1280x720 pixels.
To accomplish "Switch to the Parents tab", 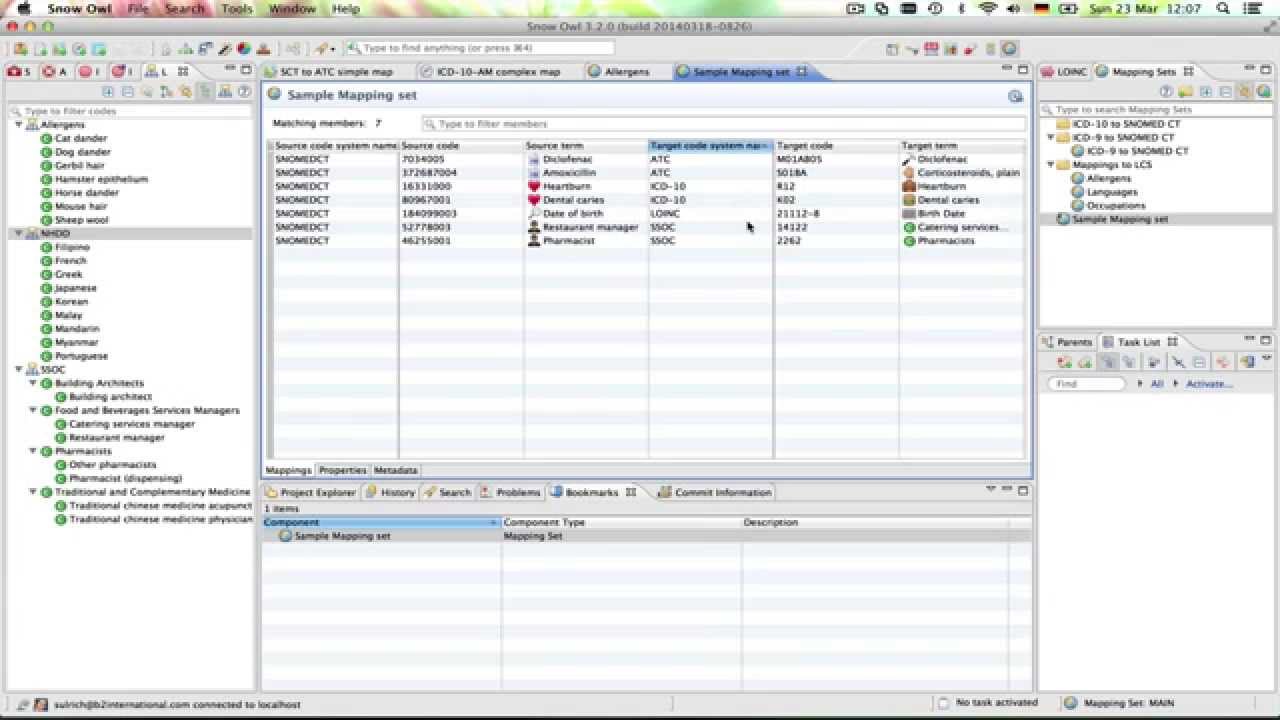I will [1067, 342].
